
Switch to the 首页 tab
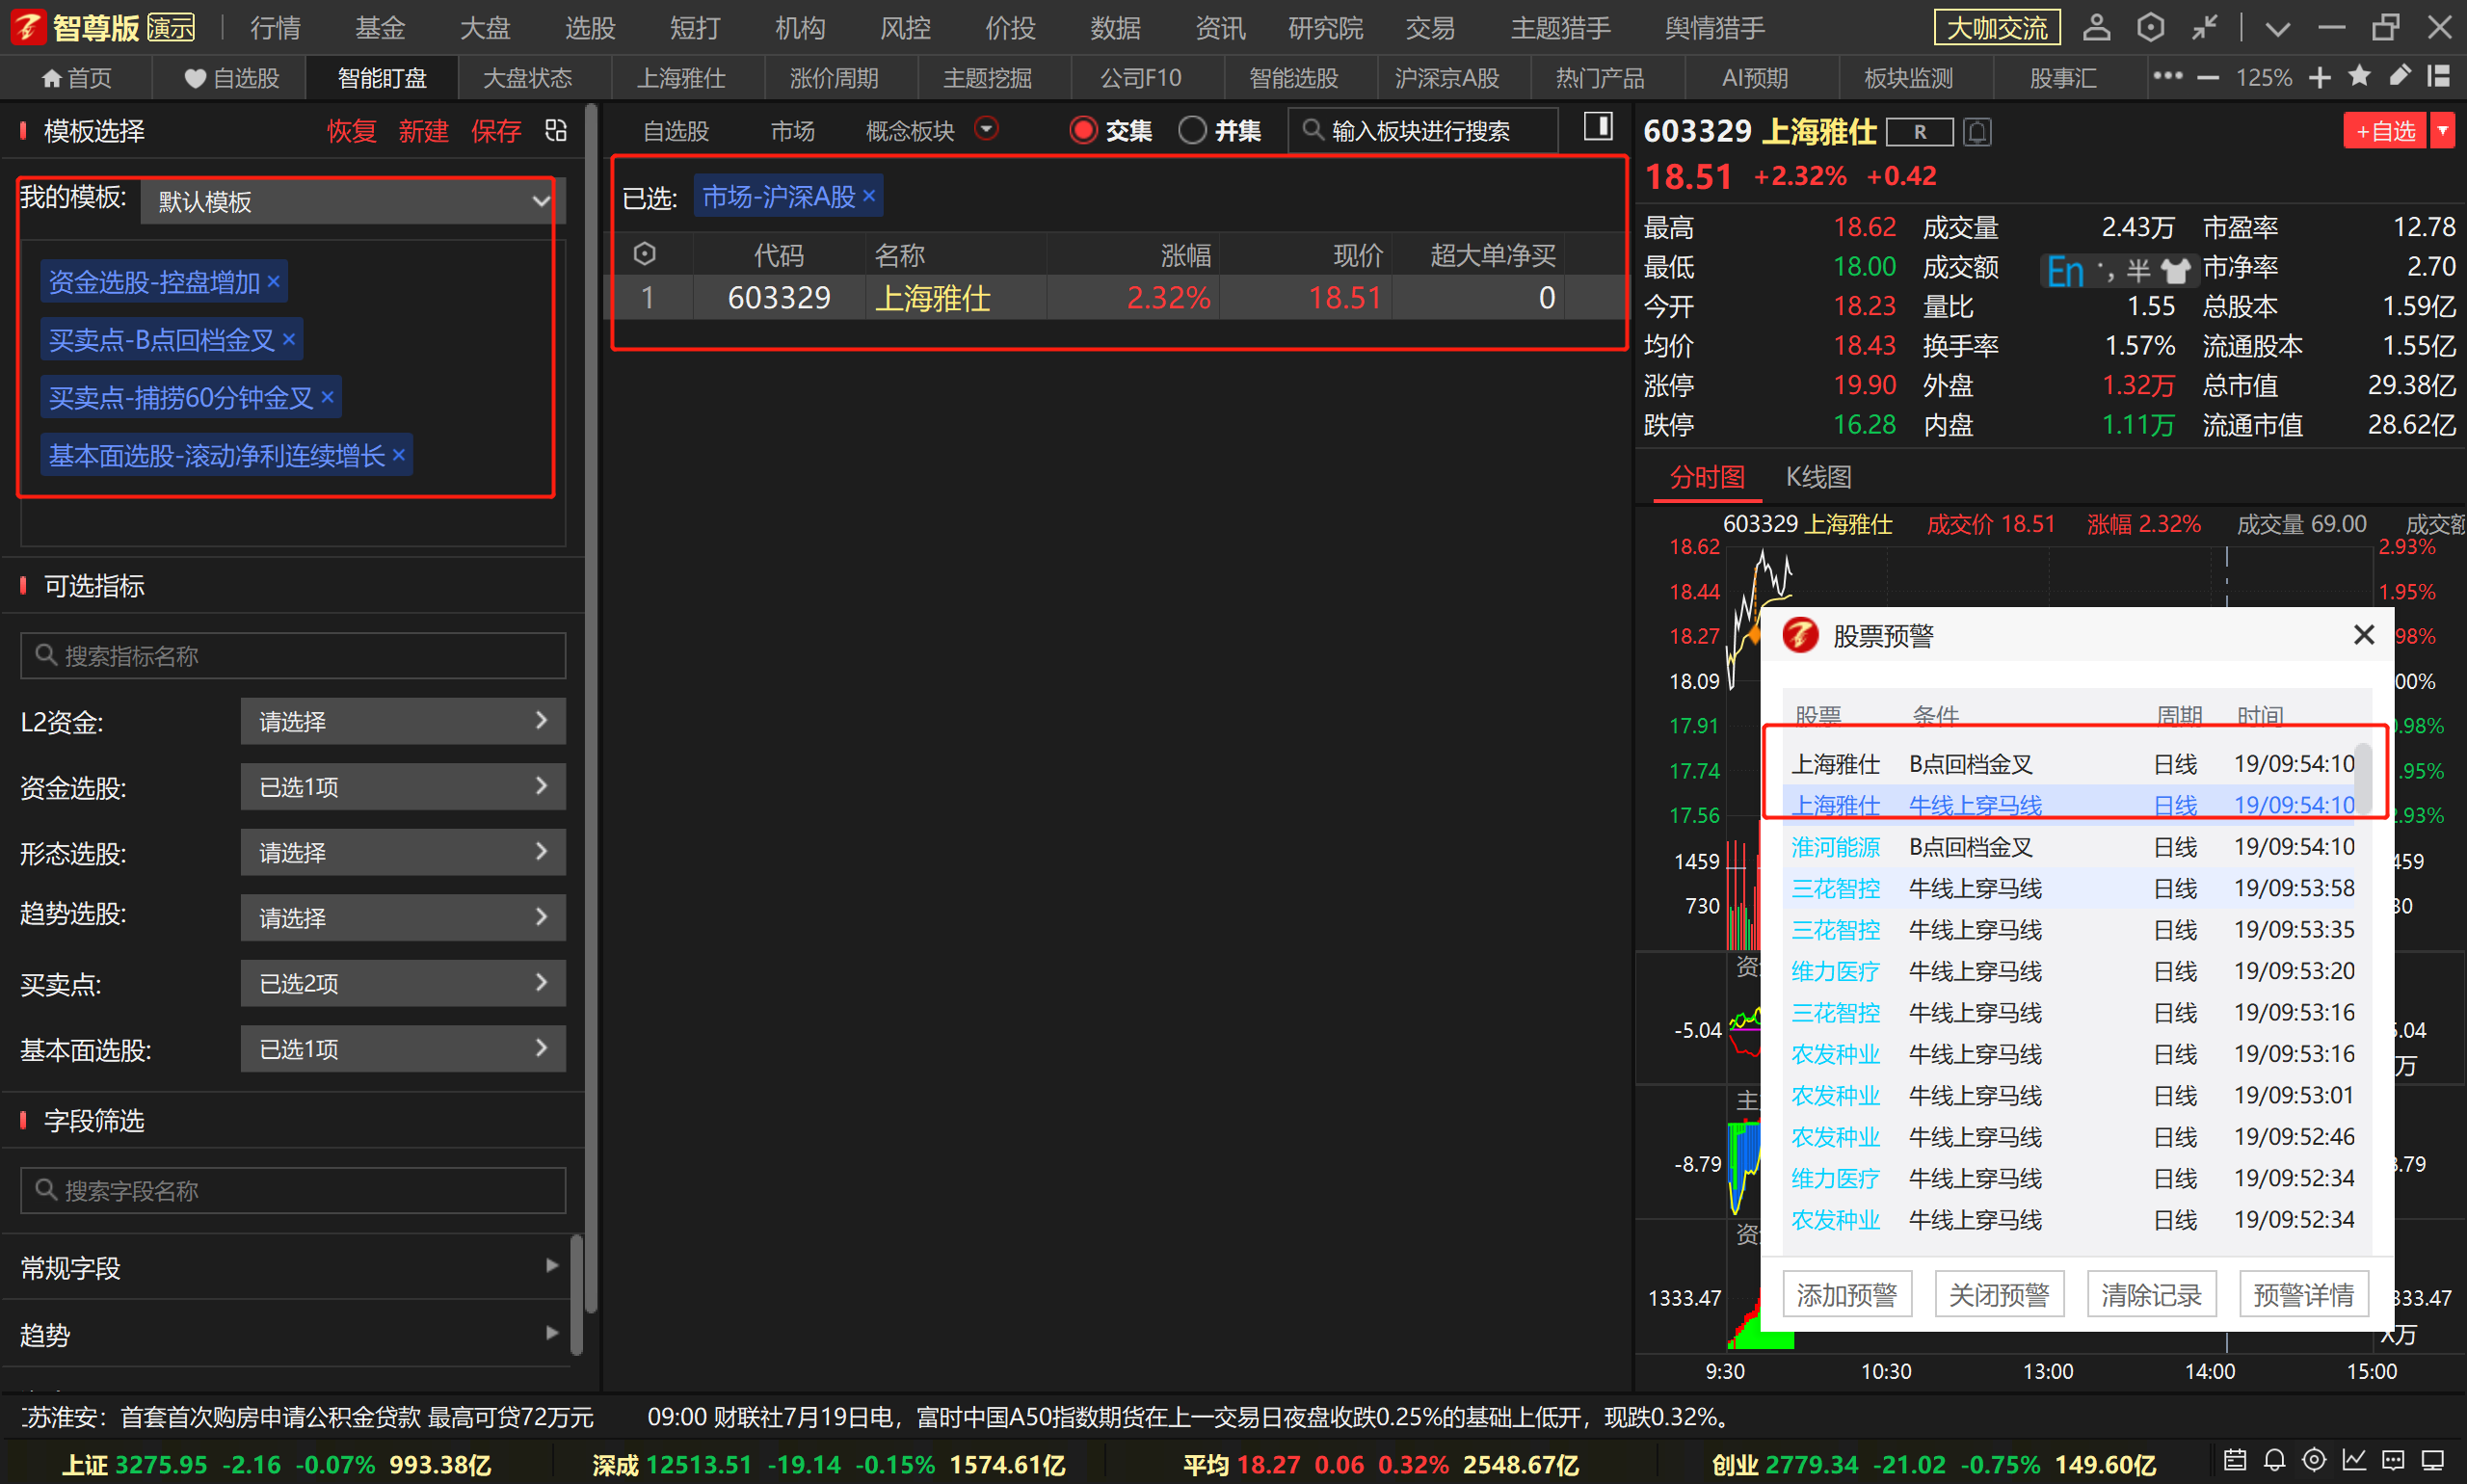(76, 77)
